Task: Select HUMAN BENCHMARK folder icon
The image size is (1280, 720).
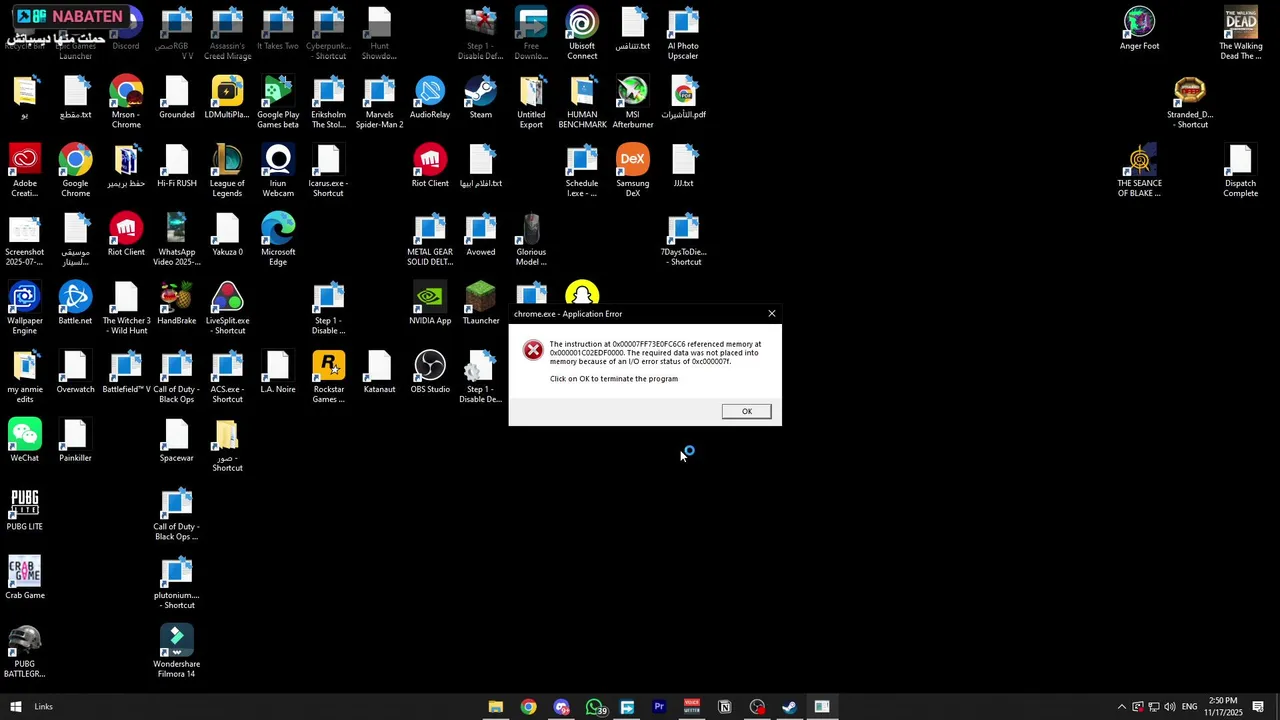Action: click(582, 102)
